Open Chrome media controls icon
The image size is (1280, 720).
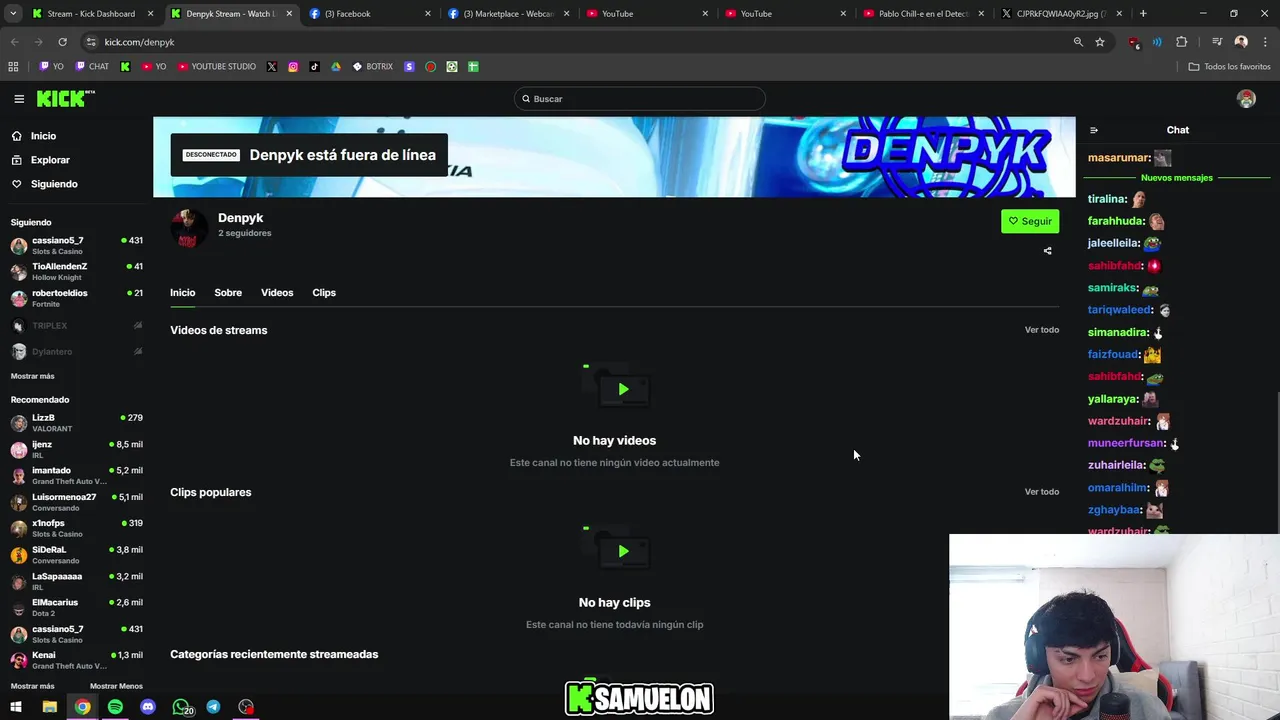point(1217,42)
